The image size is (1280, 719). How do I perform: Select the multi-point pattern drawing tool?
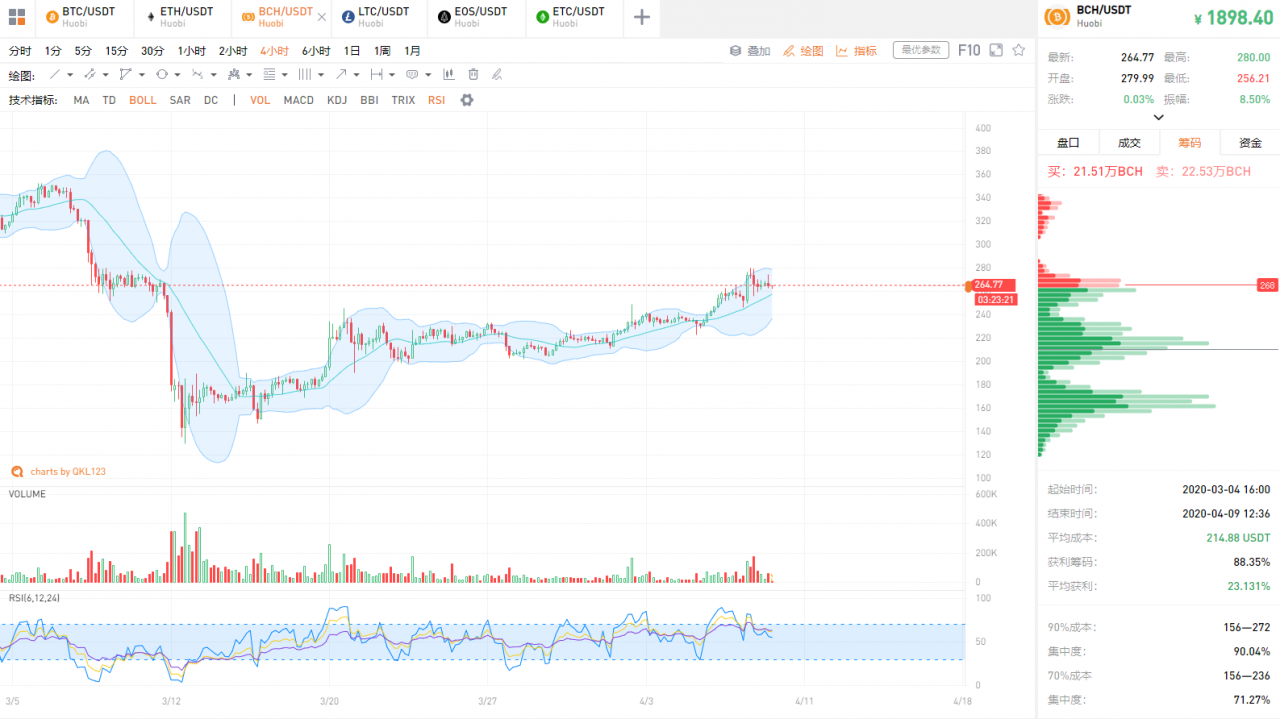[x=234, y=74]
